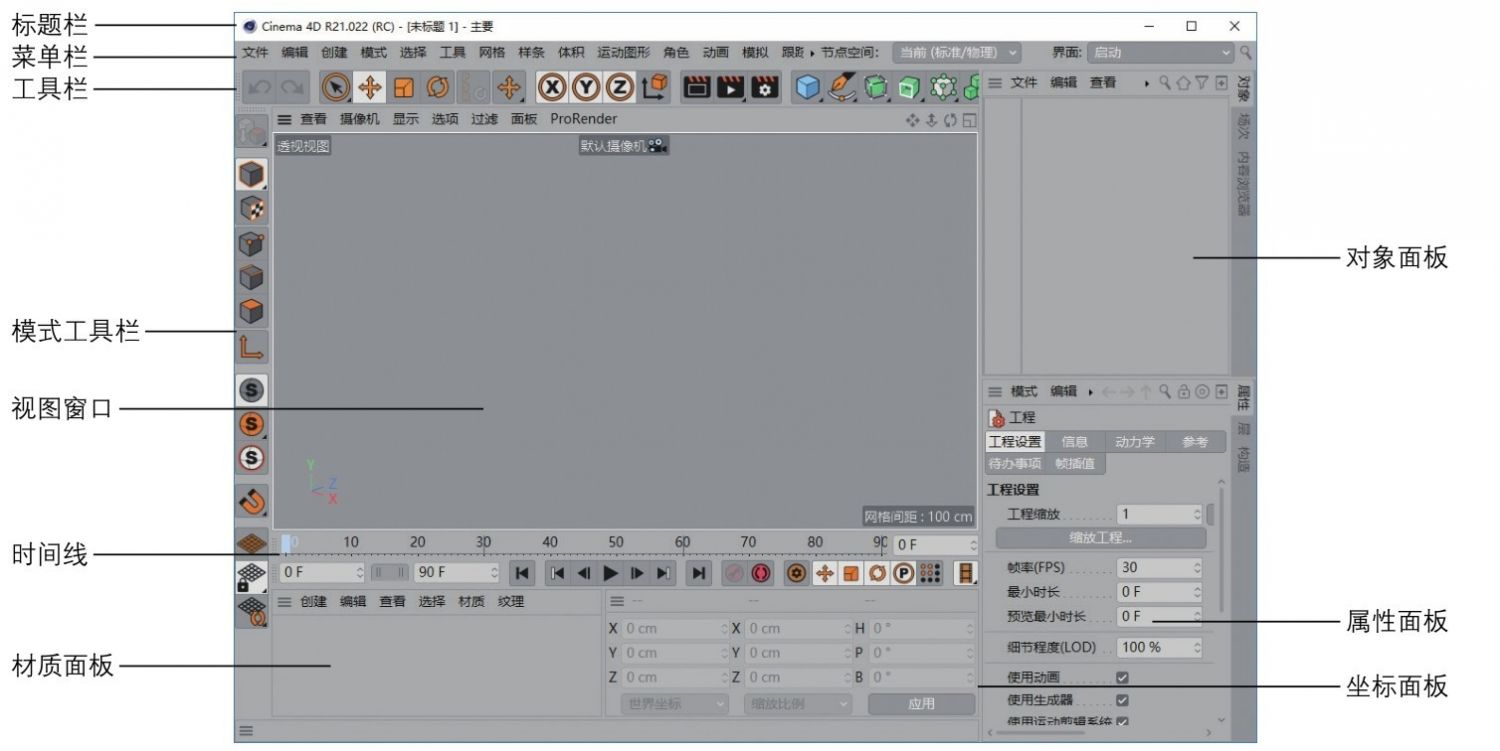Click the Make Editable icon in mode toolbar
The height and width of the screenshot is (751, 1500).
pyautogui.click(x=251, y=133)
